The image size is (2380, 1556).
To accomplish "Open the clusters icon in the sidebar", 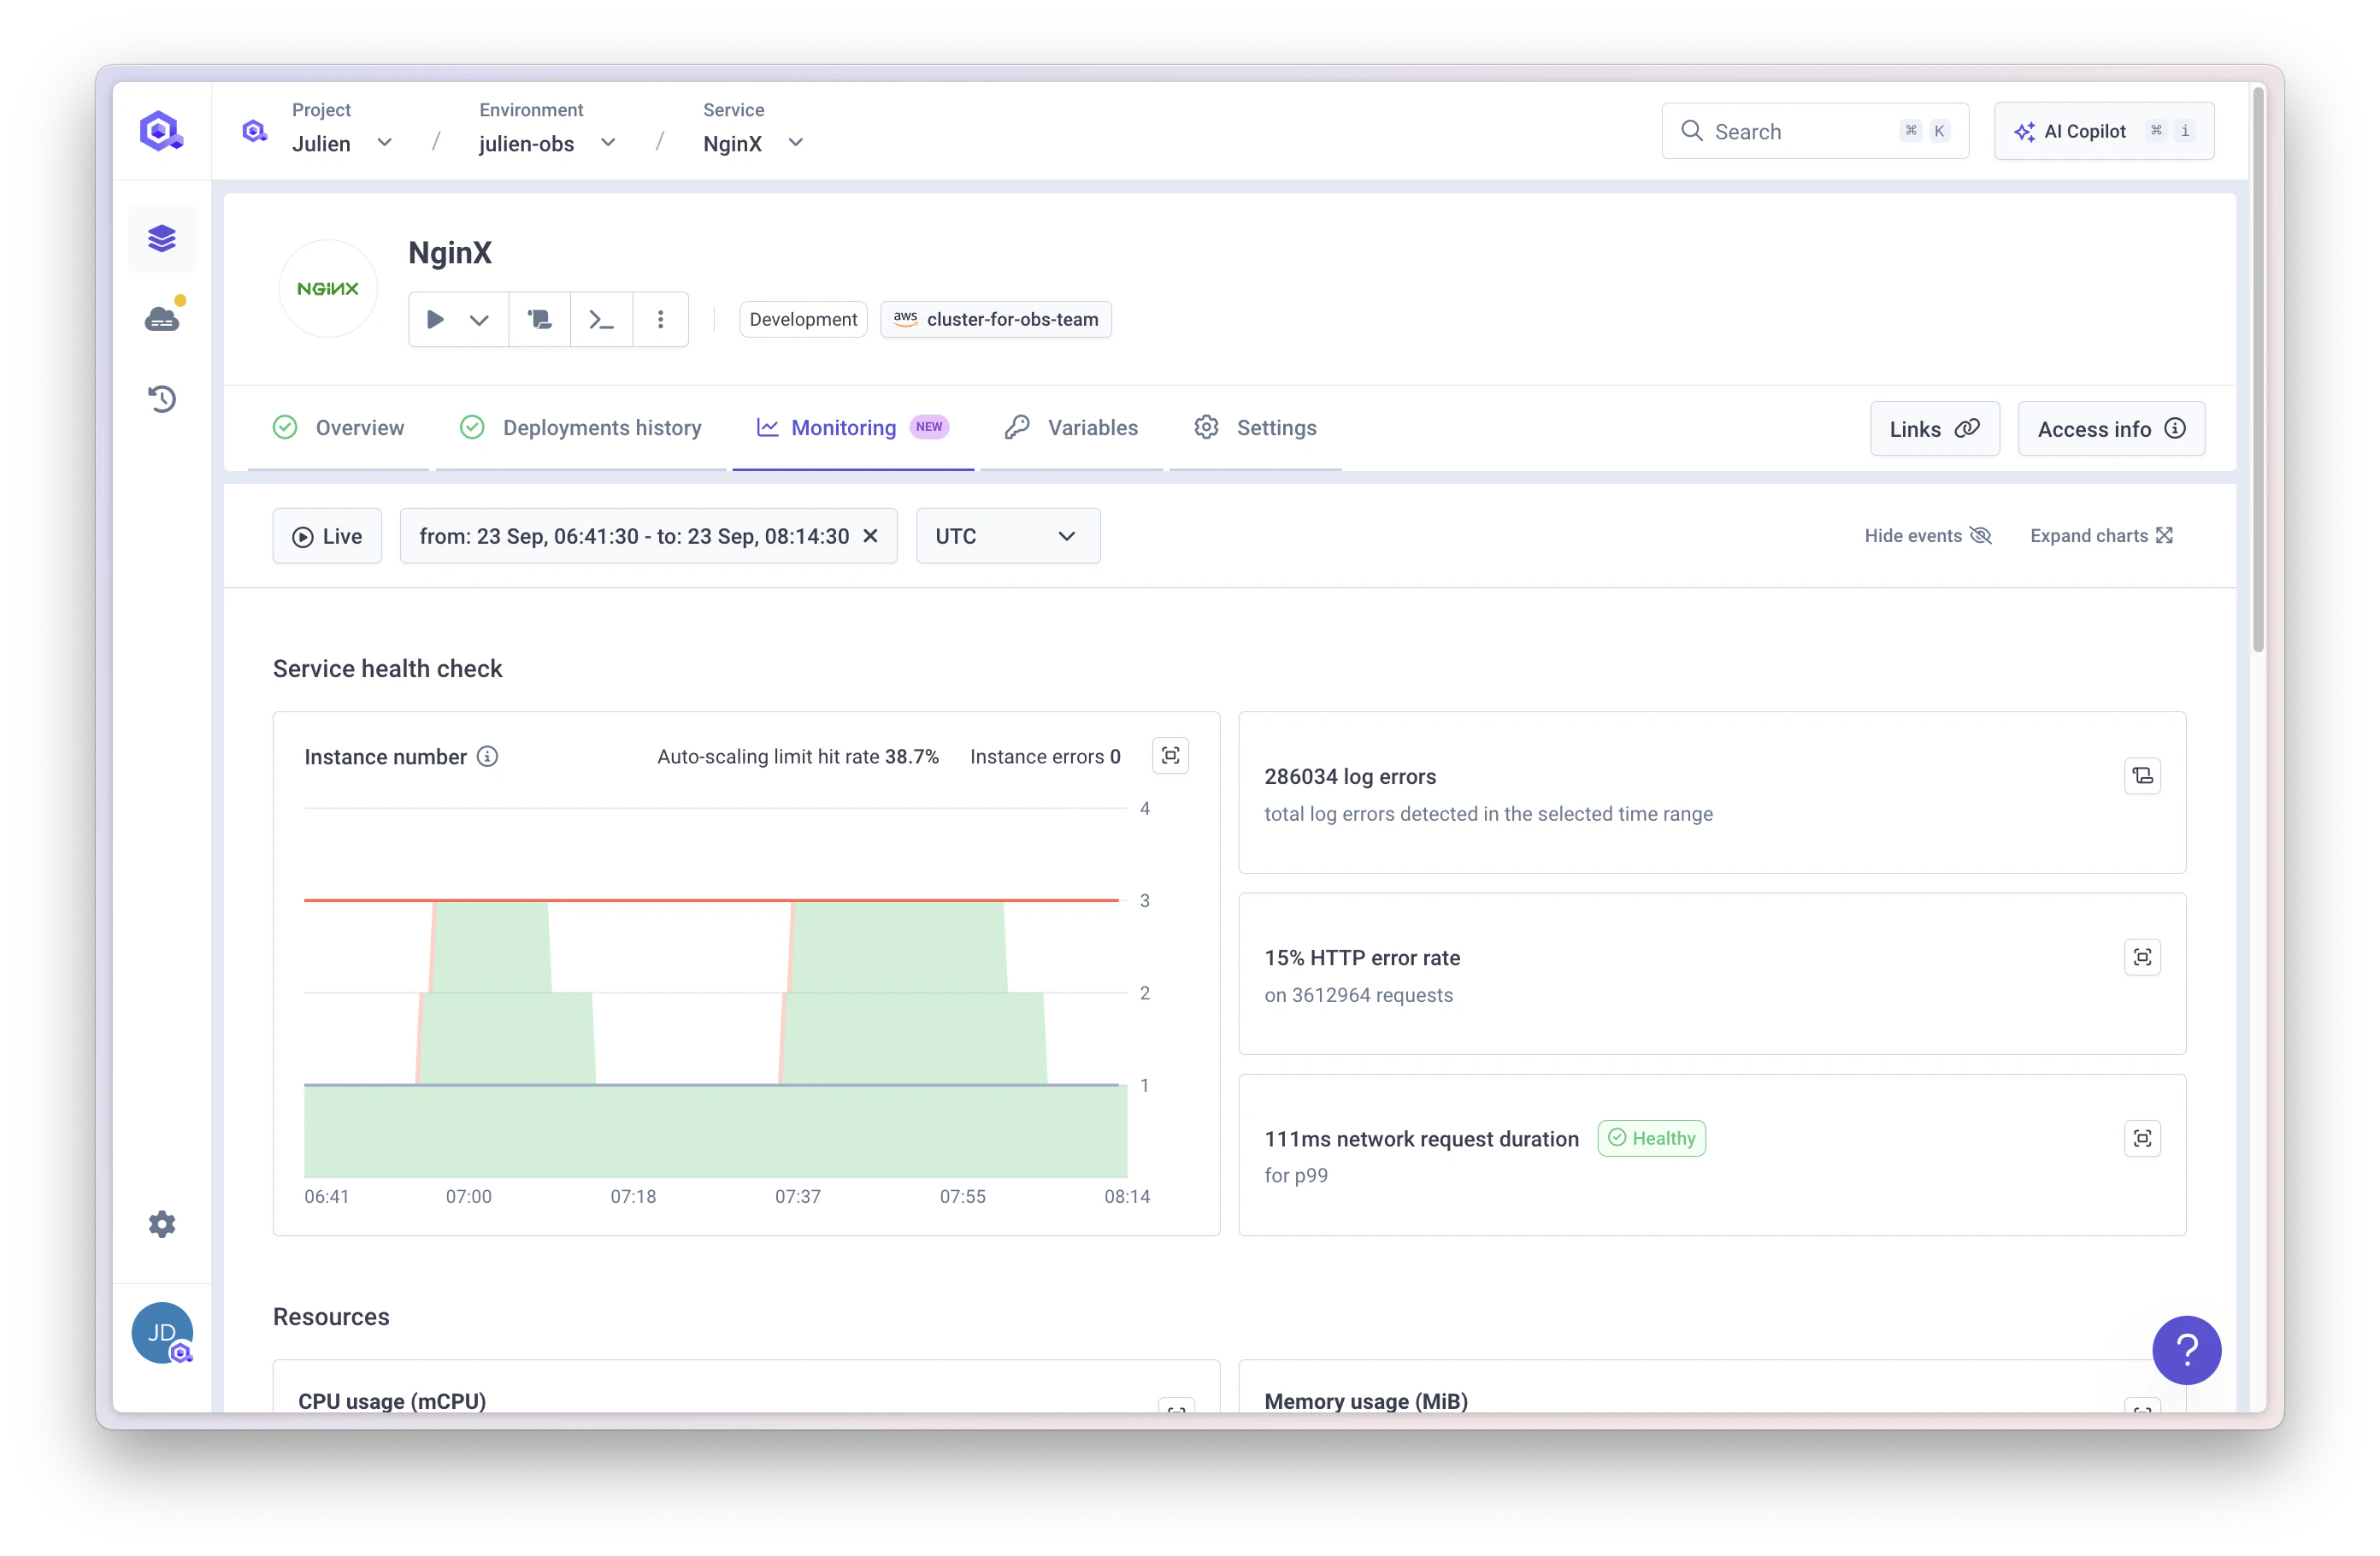I will coord(162,317).
